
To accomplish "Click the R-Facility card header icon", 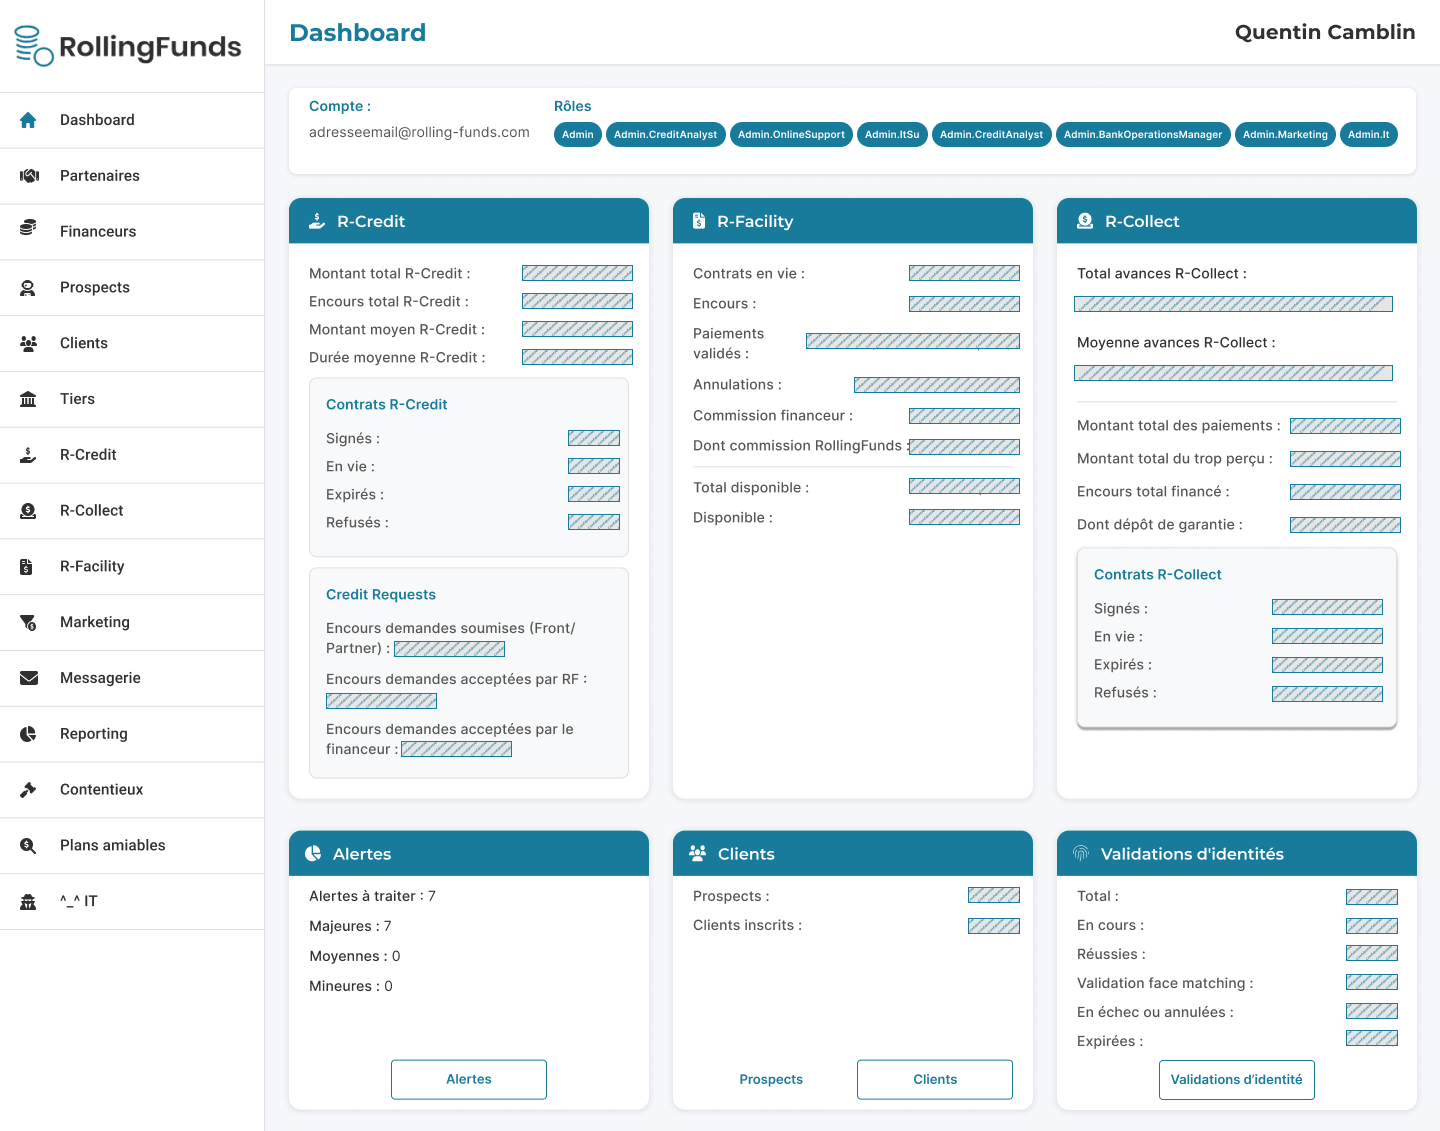I will tap(699, 221).
